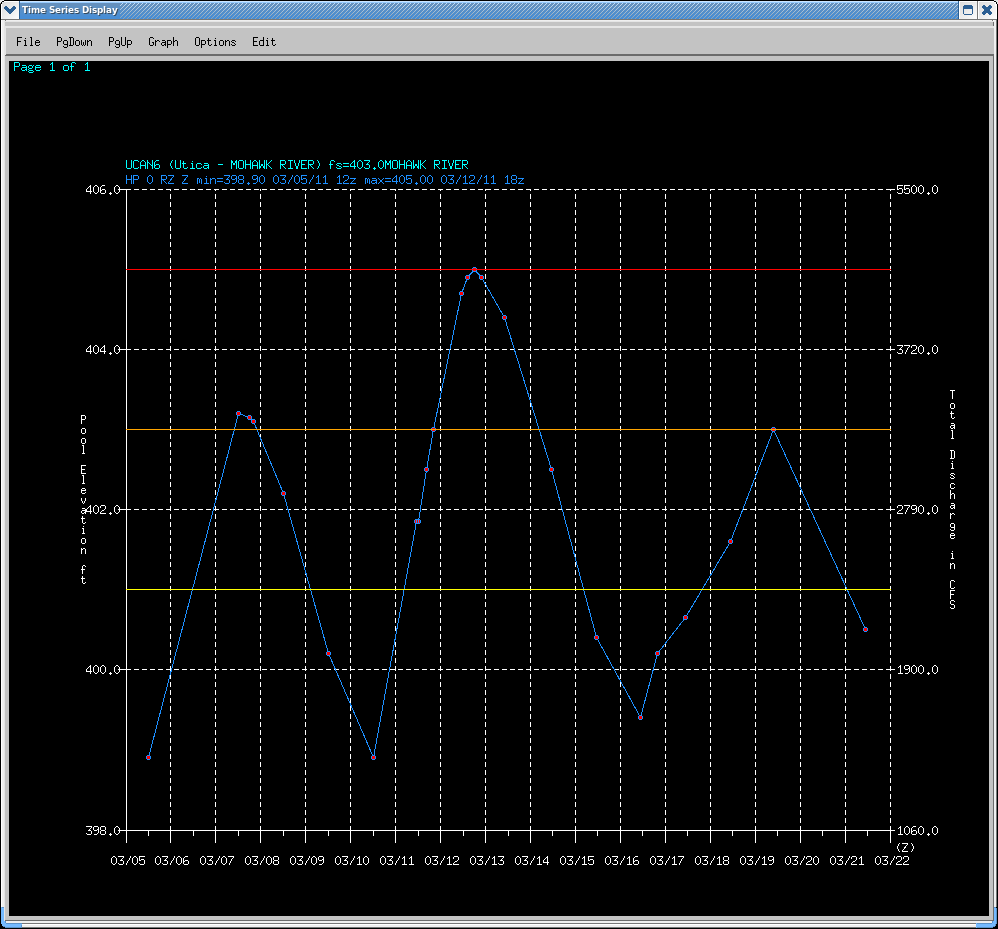
Task: Click the 5500.0 discharge axis label
Action: (917, 190)
